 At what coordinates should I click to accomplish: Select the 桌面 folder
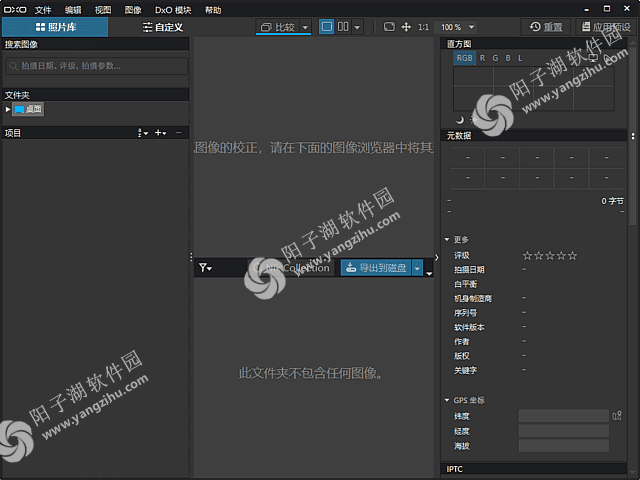coord(28,109)
